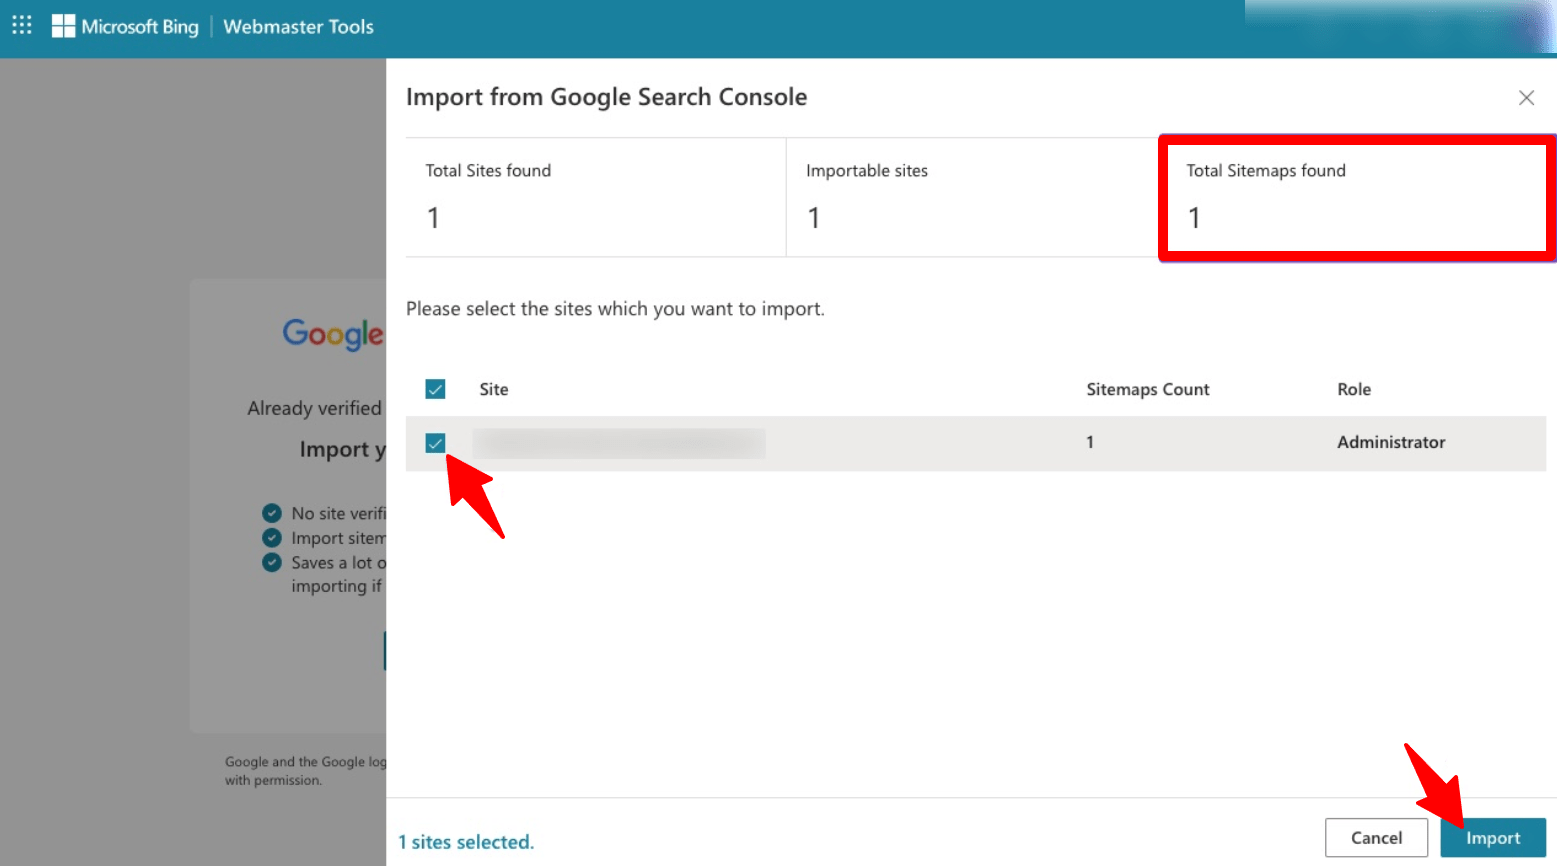Open Webmaster Tools home link
1557x866 pixels.
coord(298,27)
